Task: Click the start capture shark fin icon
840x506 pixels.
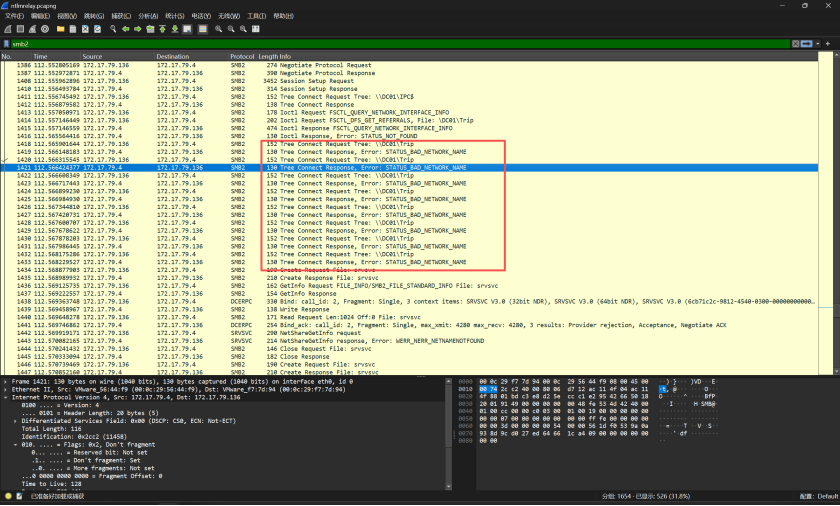Action: pos(6,29)
